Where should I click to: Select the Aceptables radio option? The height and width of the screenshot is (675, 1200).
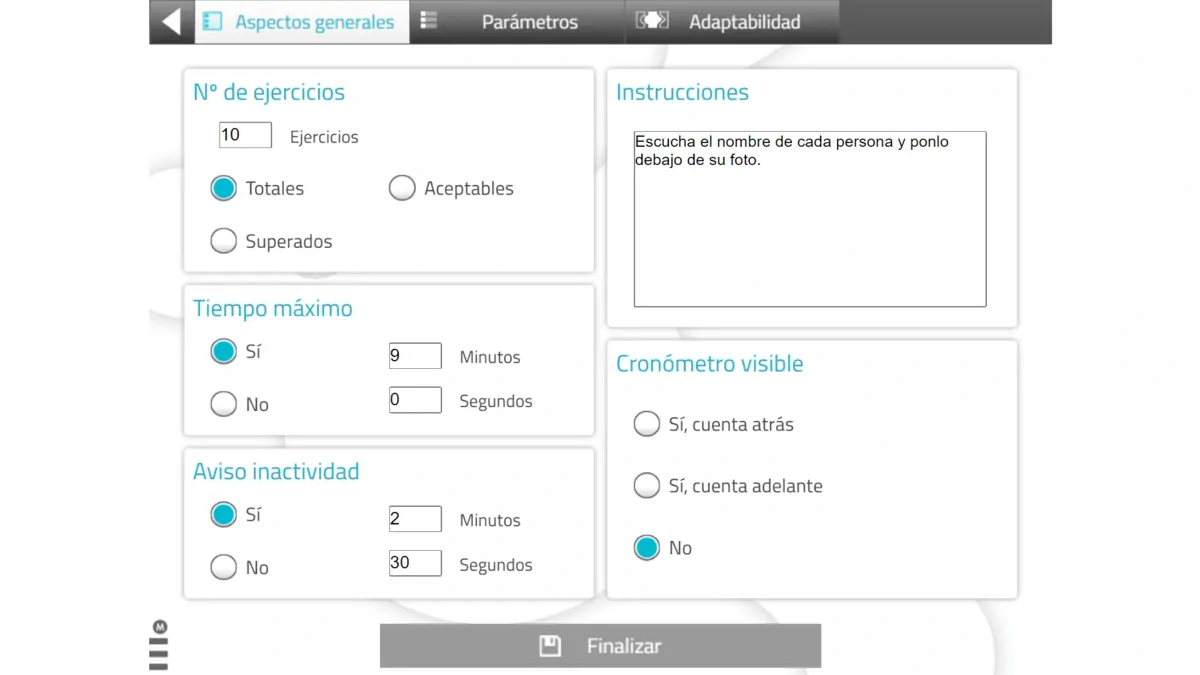402,188
